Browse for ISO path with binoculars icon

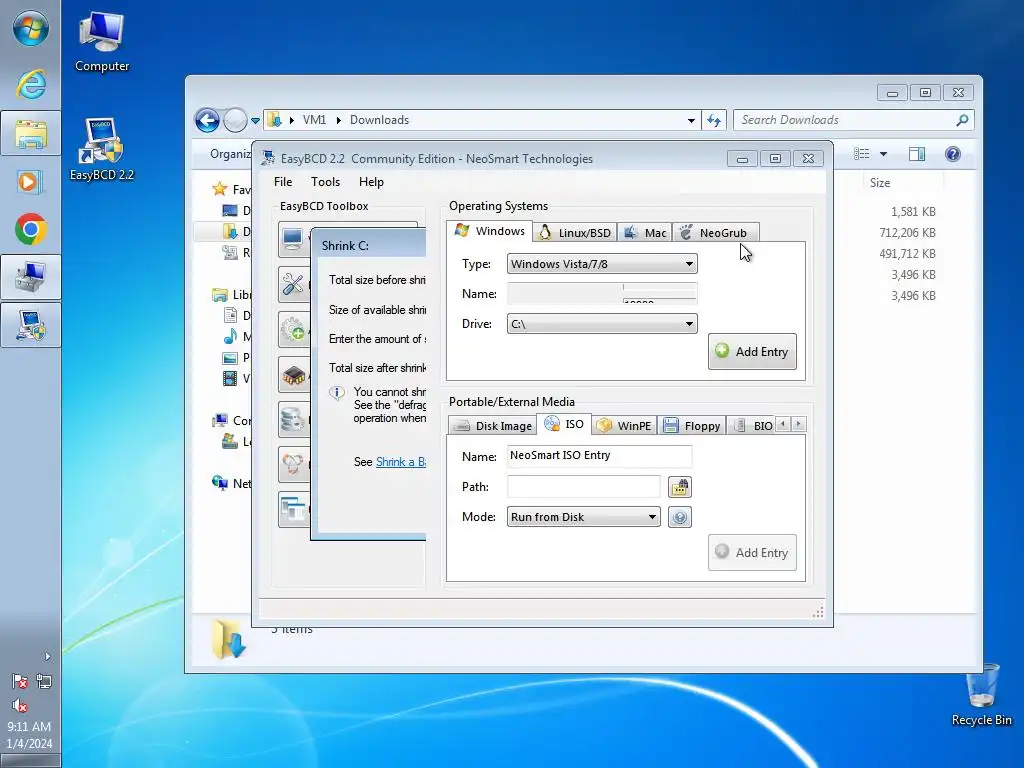pos(680,487)
